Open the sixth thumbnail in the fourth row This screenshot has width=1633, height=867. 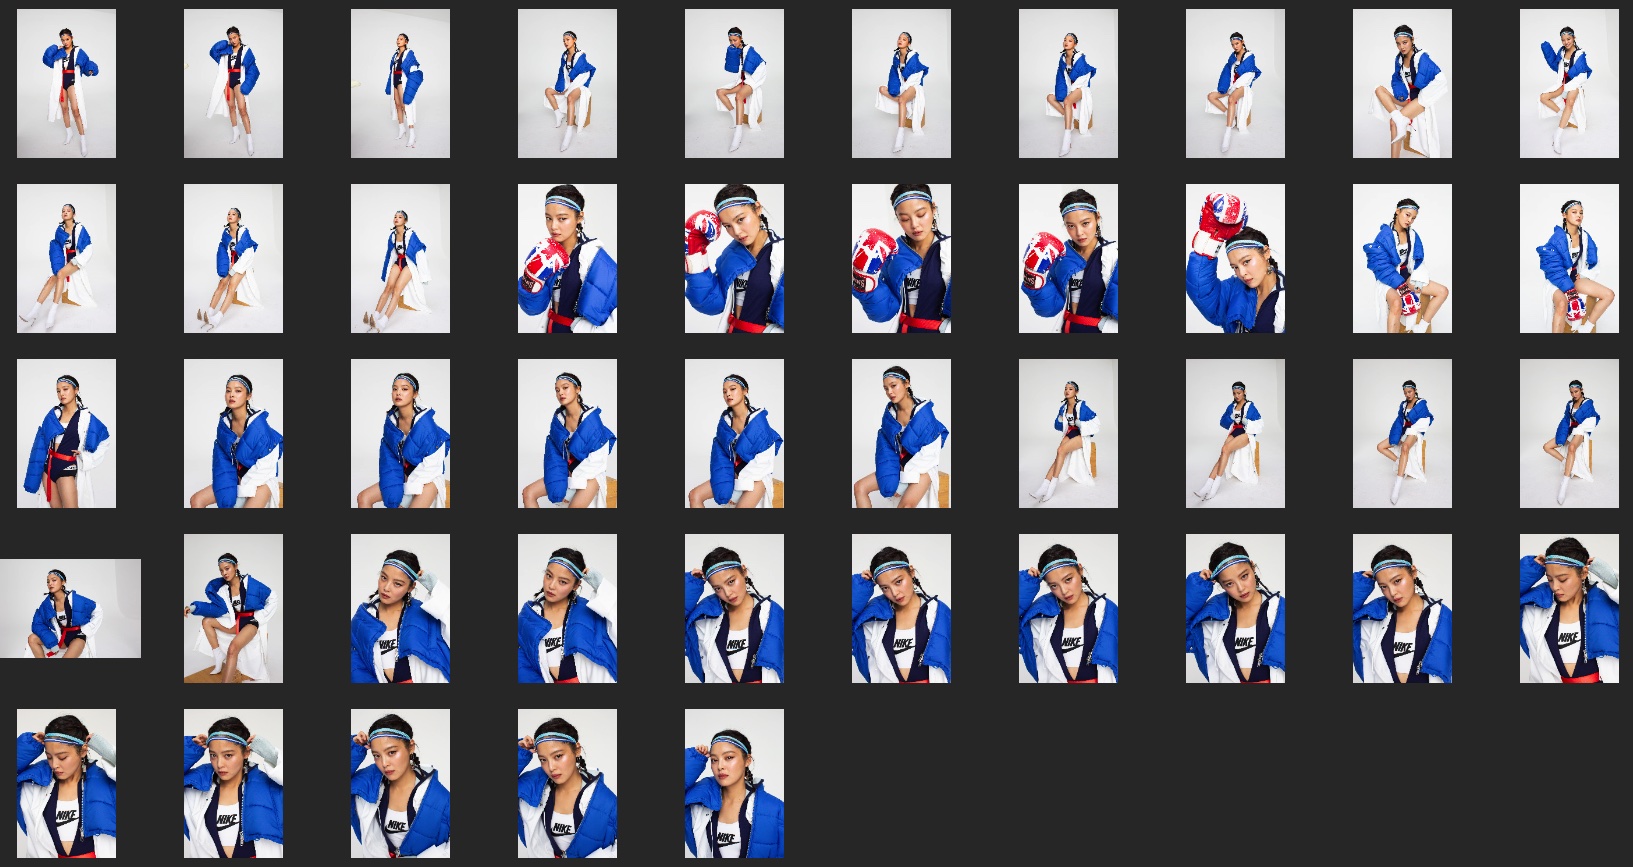point(901,608)
